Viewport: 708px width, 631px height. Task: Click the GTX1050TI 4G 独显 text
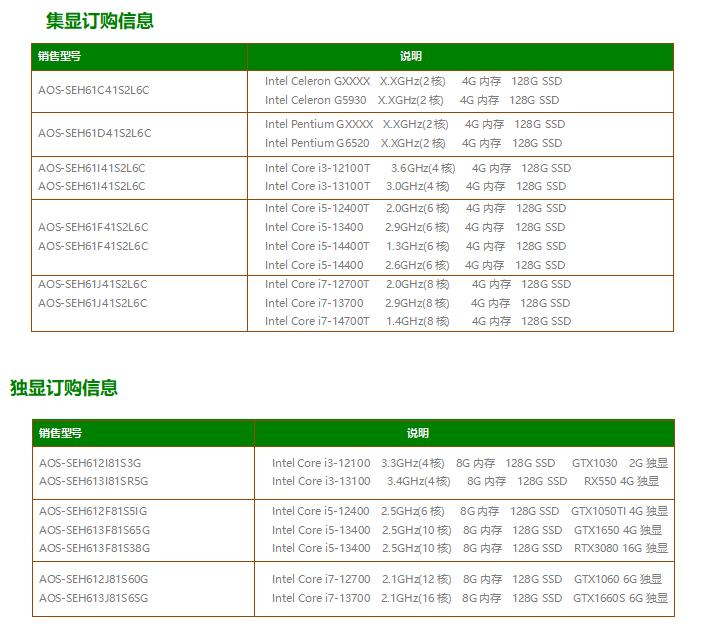coord(620,511)
